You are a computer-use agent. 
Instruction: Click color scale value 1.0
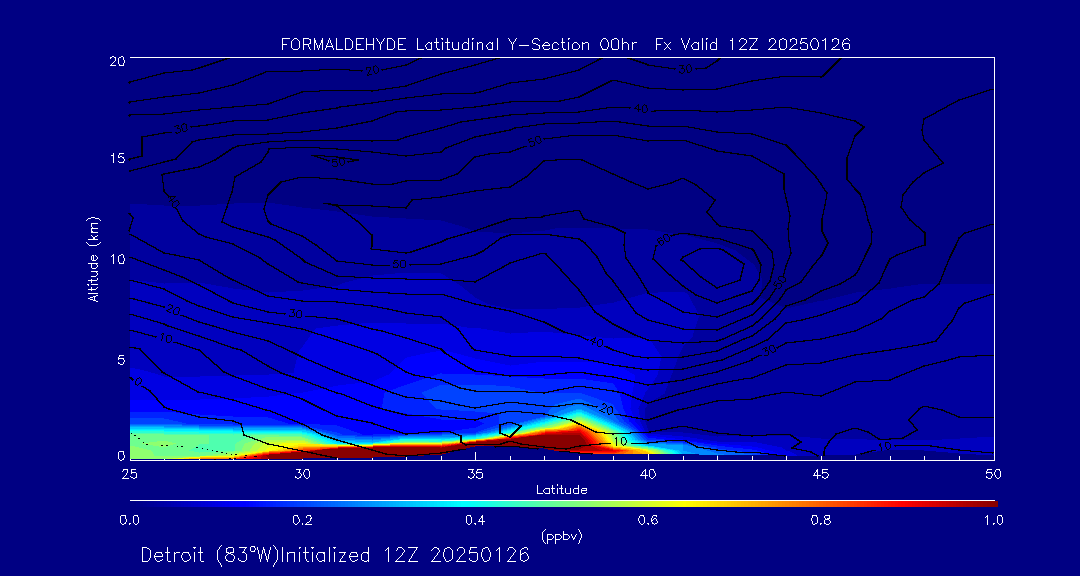pos(993,520)
